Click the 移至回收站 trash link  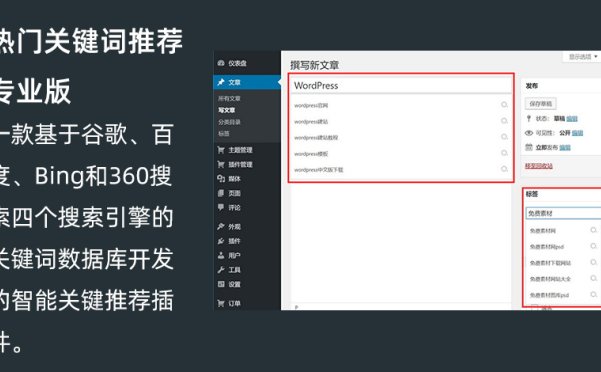click(x=539, y=166)
